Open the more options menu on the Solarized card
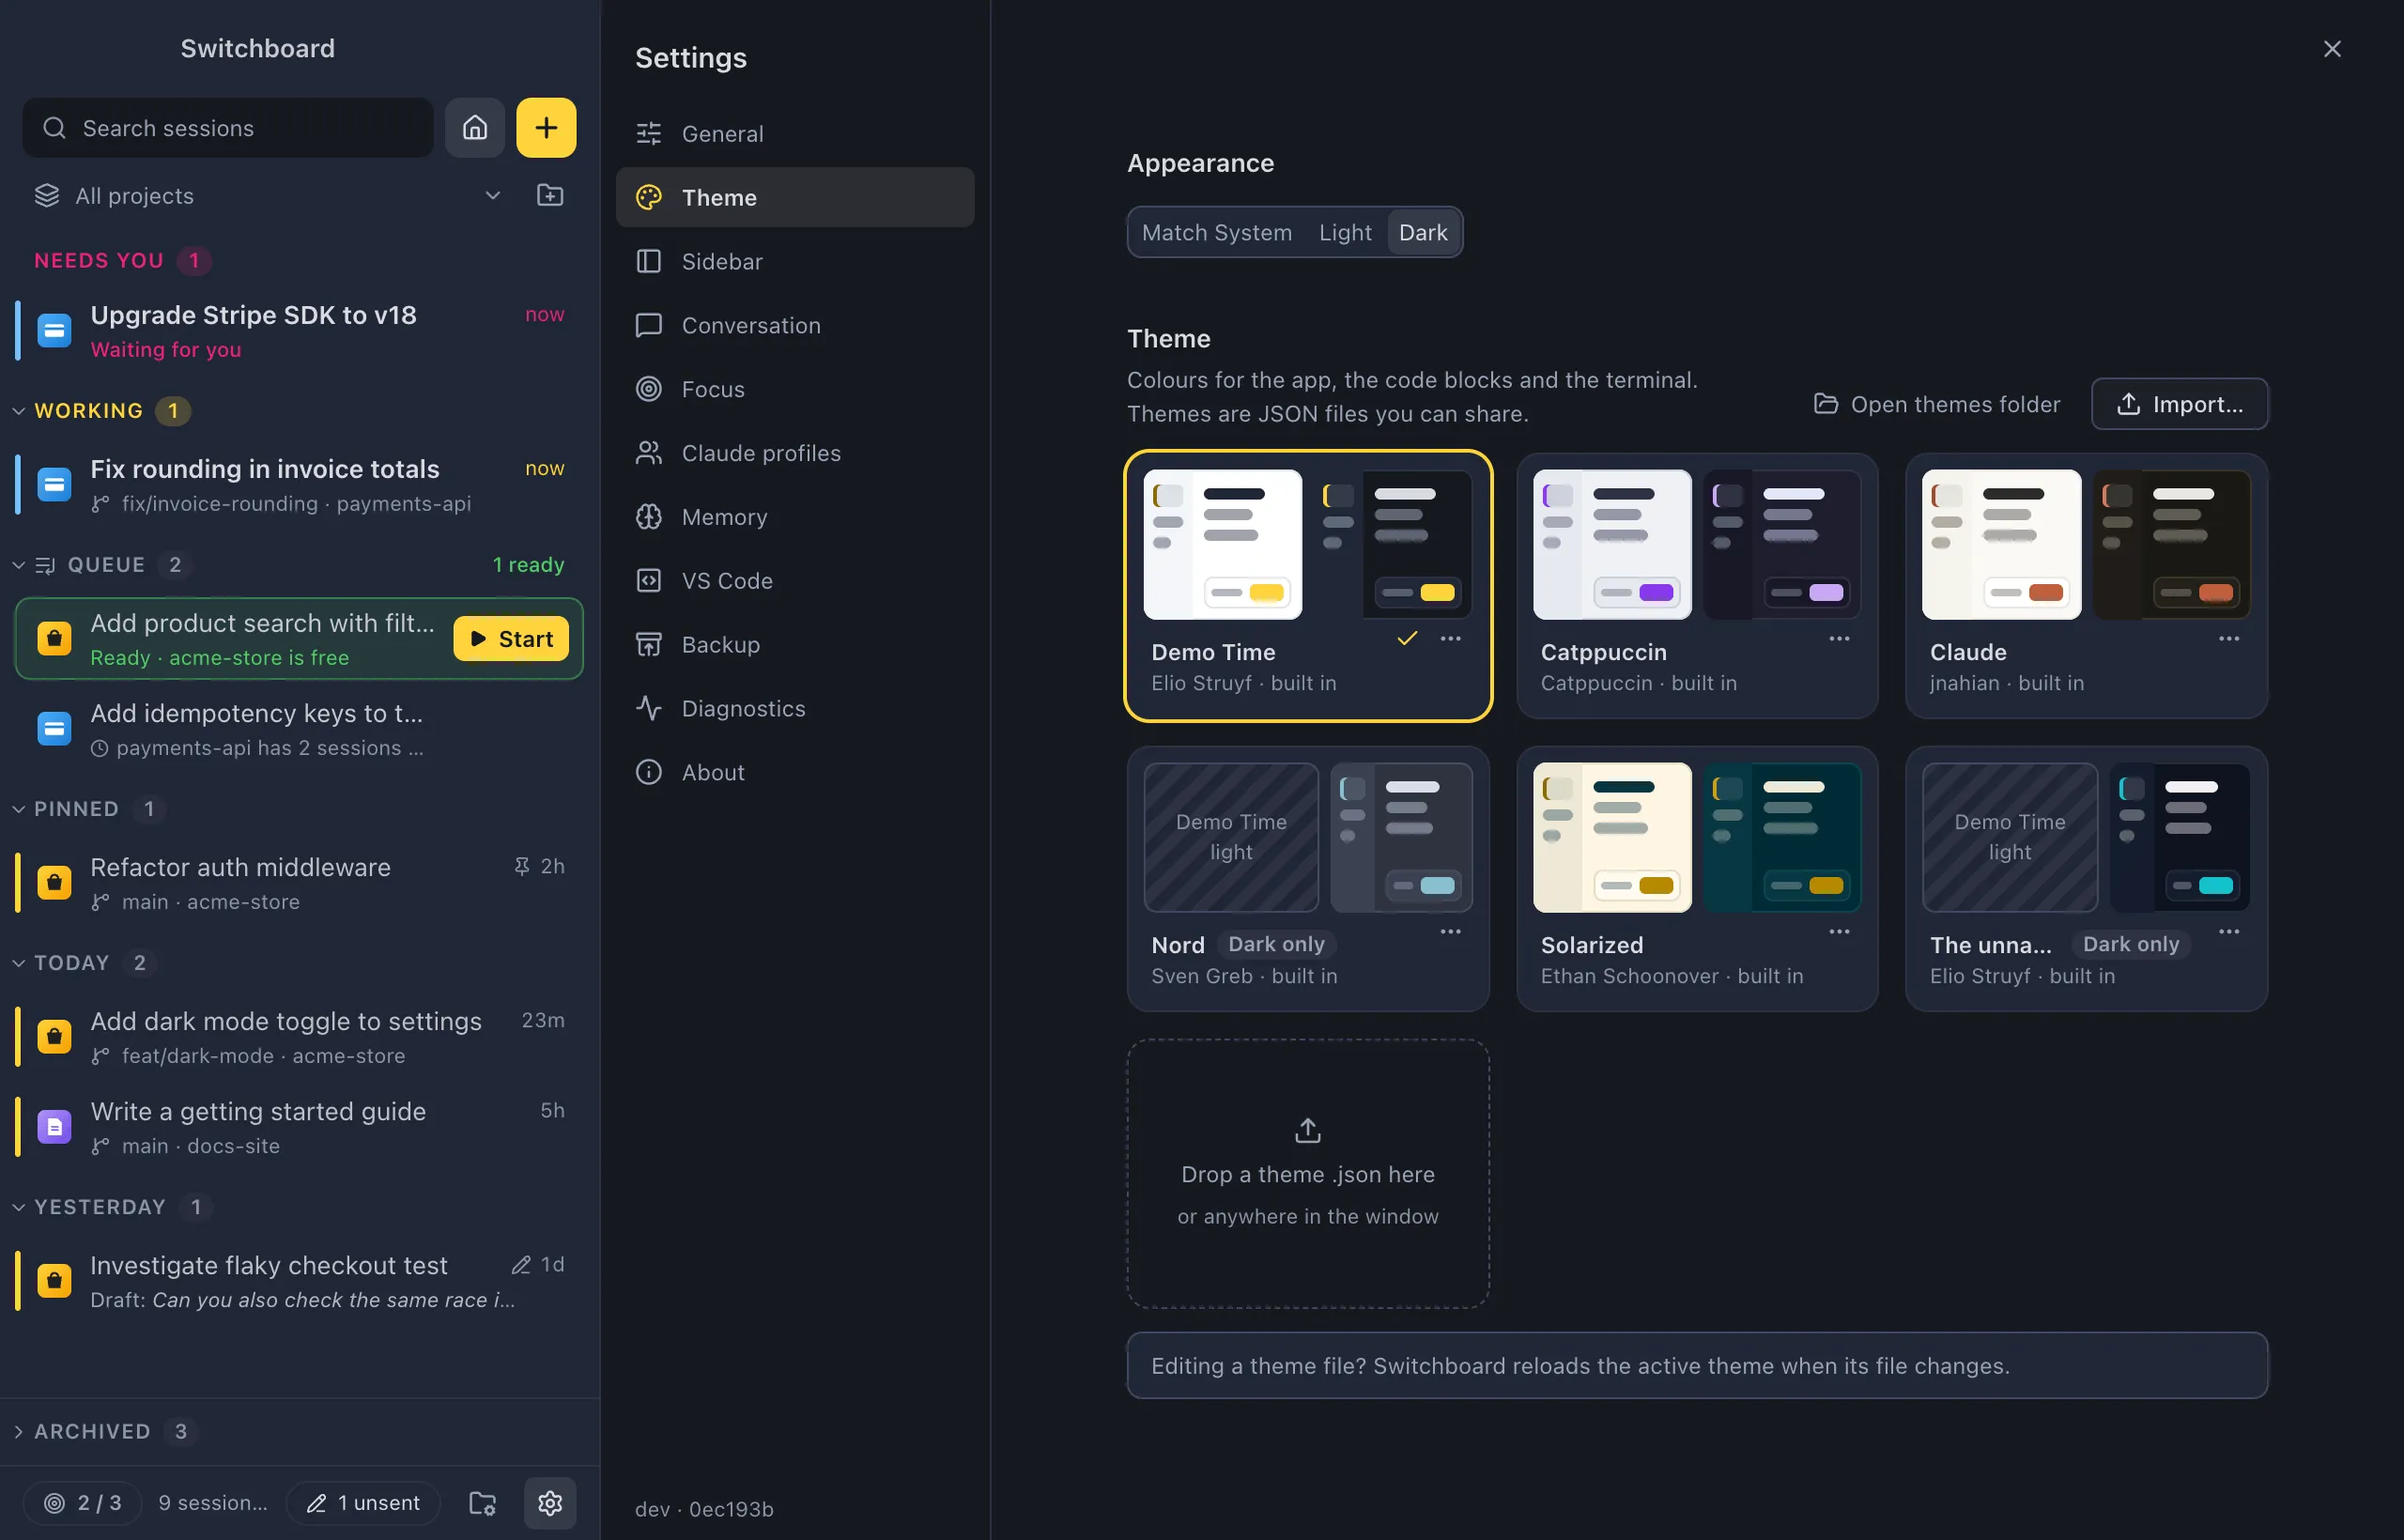2404x1540 pixels. coord(1840,932)
